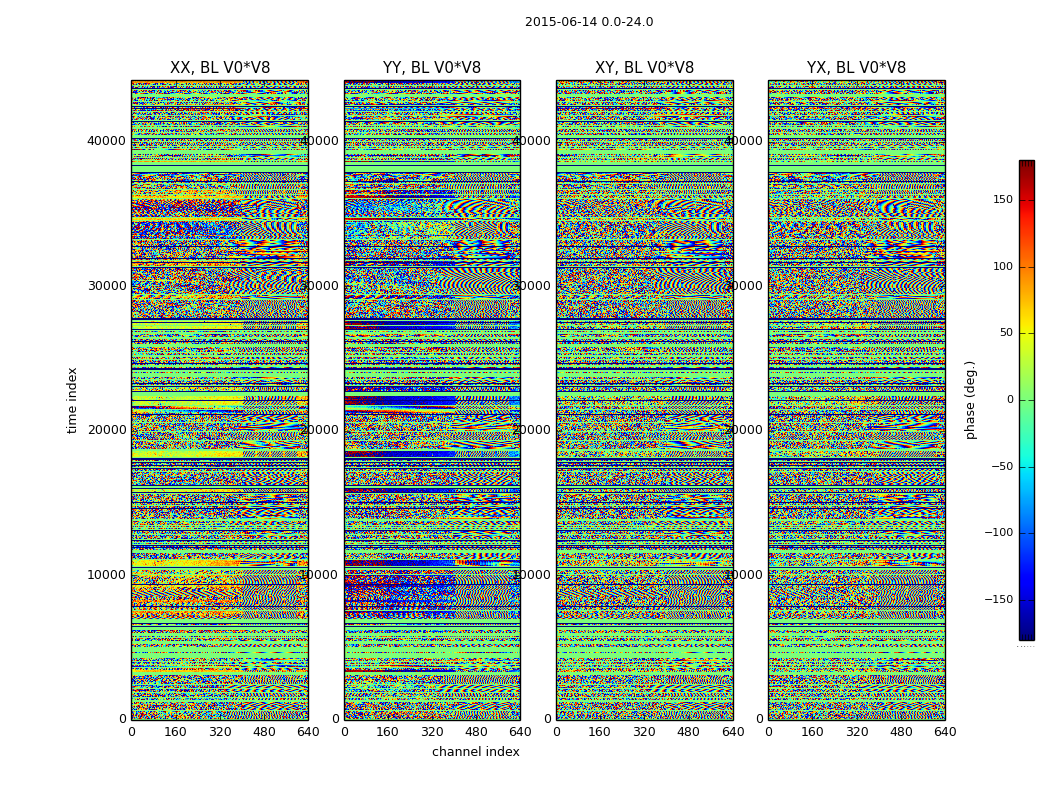The width and height of the screenshot is (1050, 800).
Task: Click the 320 x-tick under YX panel
Action: (856, 732)
